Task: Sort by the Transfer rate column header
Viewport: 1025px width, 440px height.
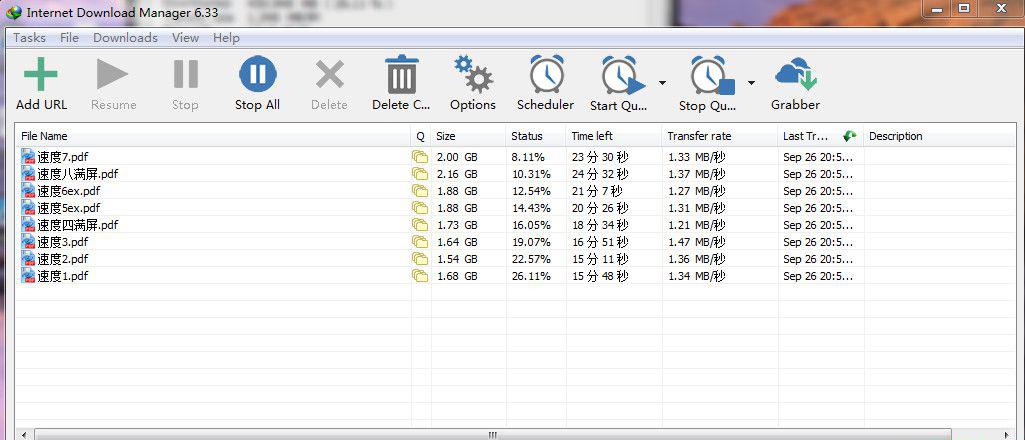Action: [720, 136]
